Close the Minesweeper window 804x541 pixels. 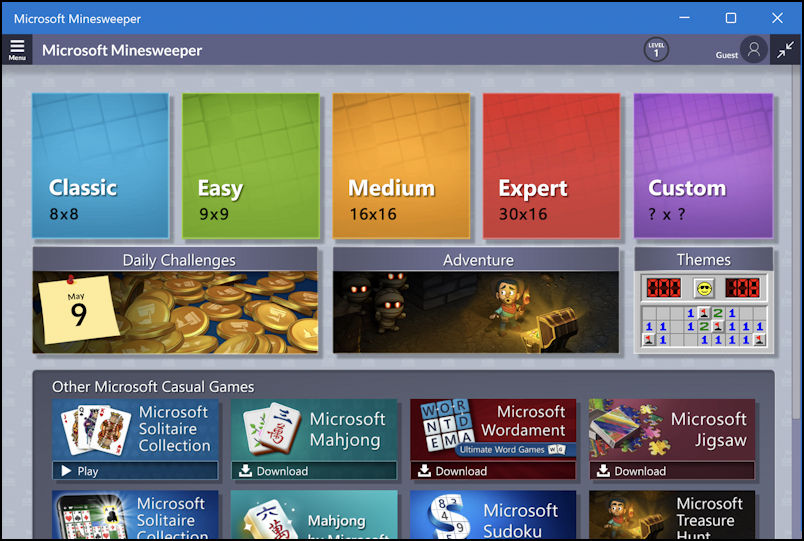pyautogui.click(x=777, y=18)
